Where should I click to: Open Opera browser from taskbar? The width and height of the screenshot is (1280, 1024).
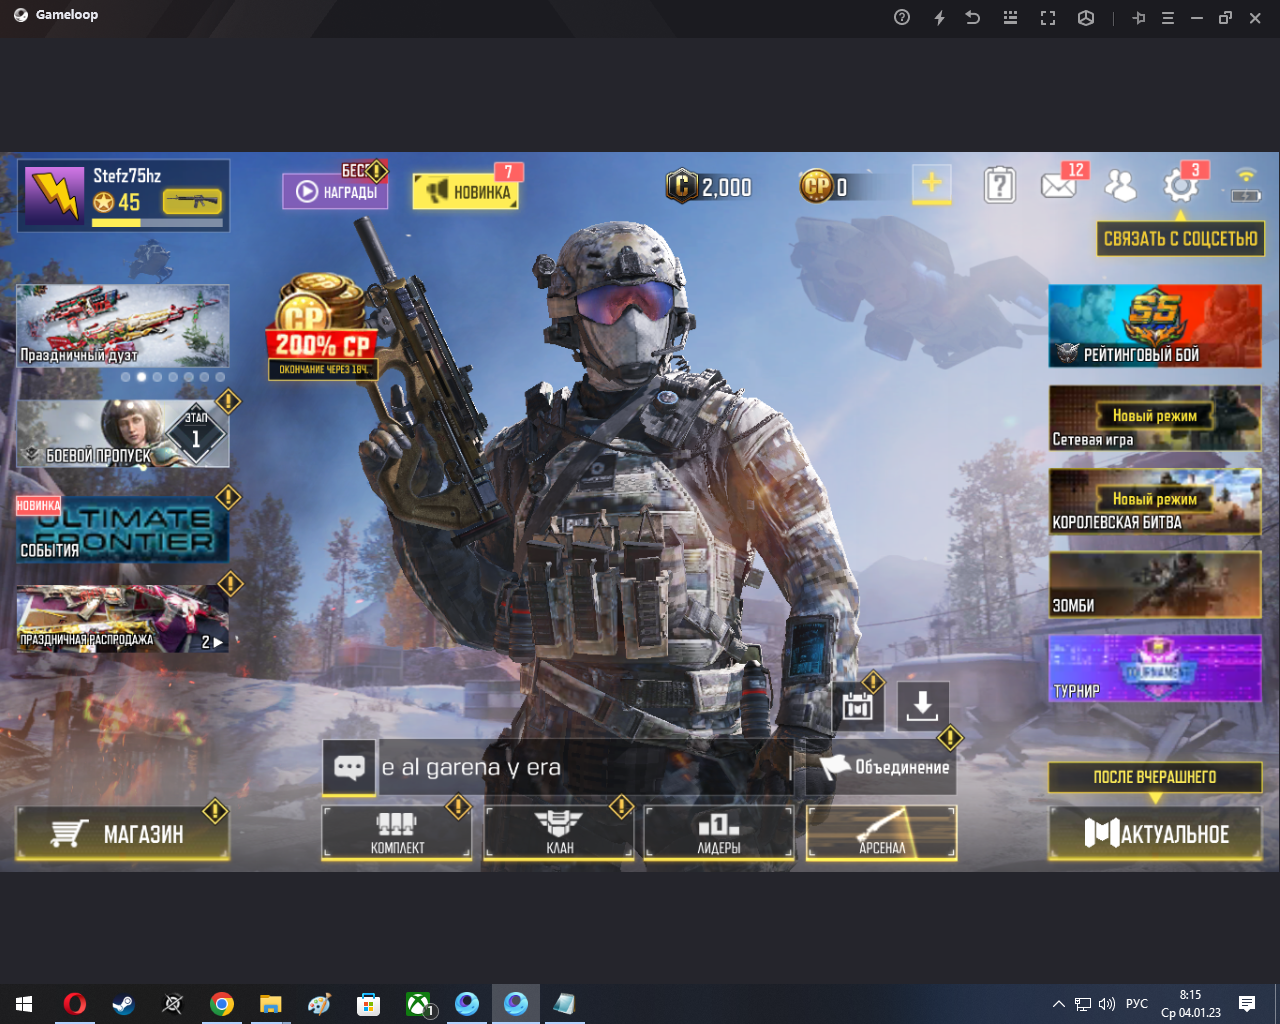pos(75,1004)
